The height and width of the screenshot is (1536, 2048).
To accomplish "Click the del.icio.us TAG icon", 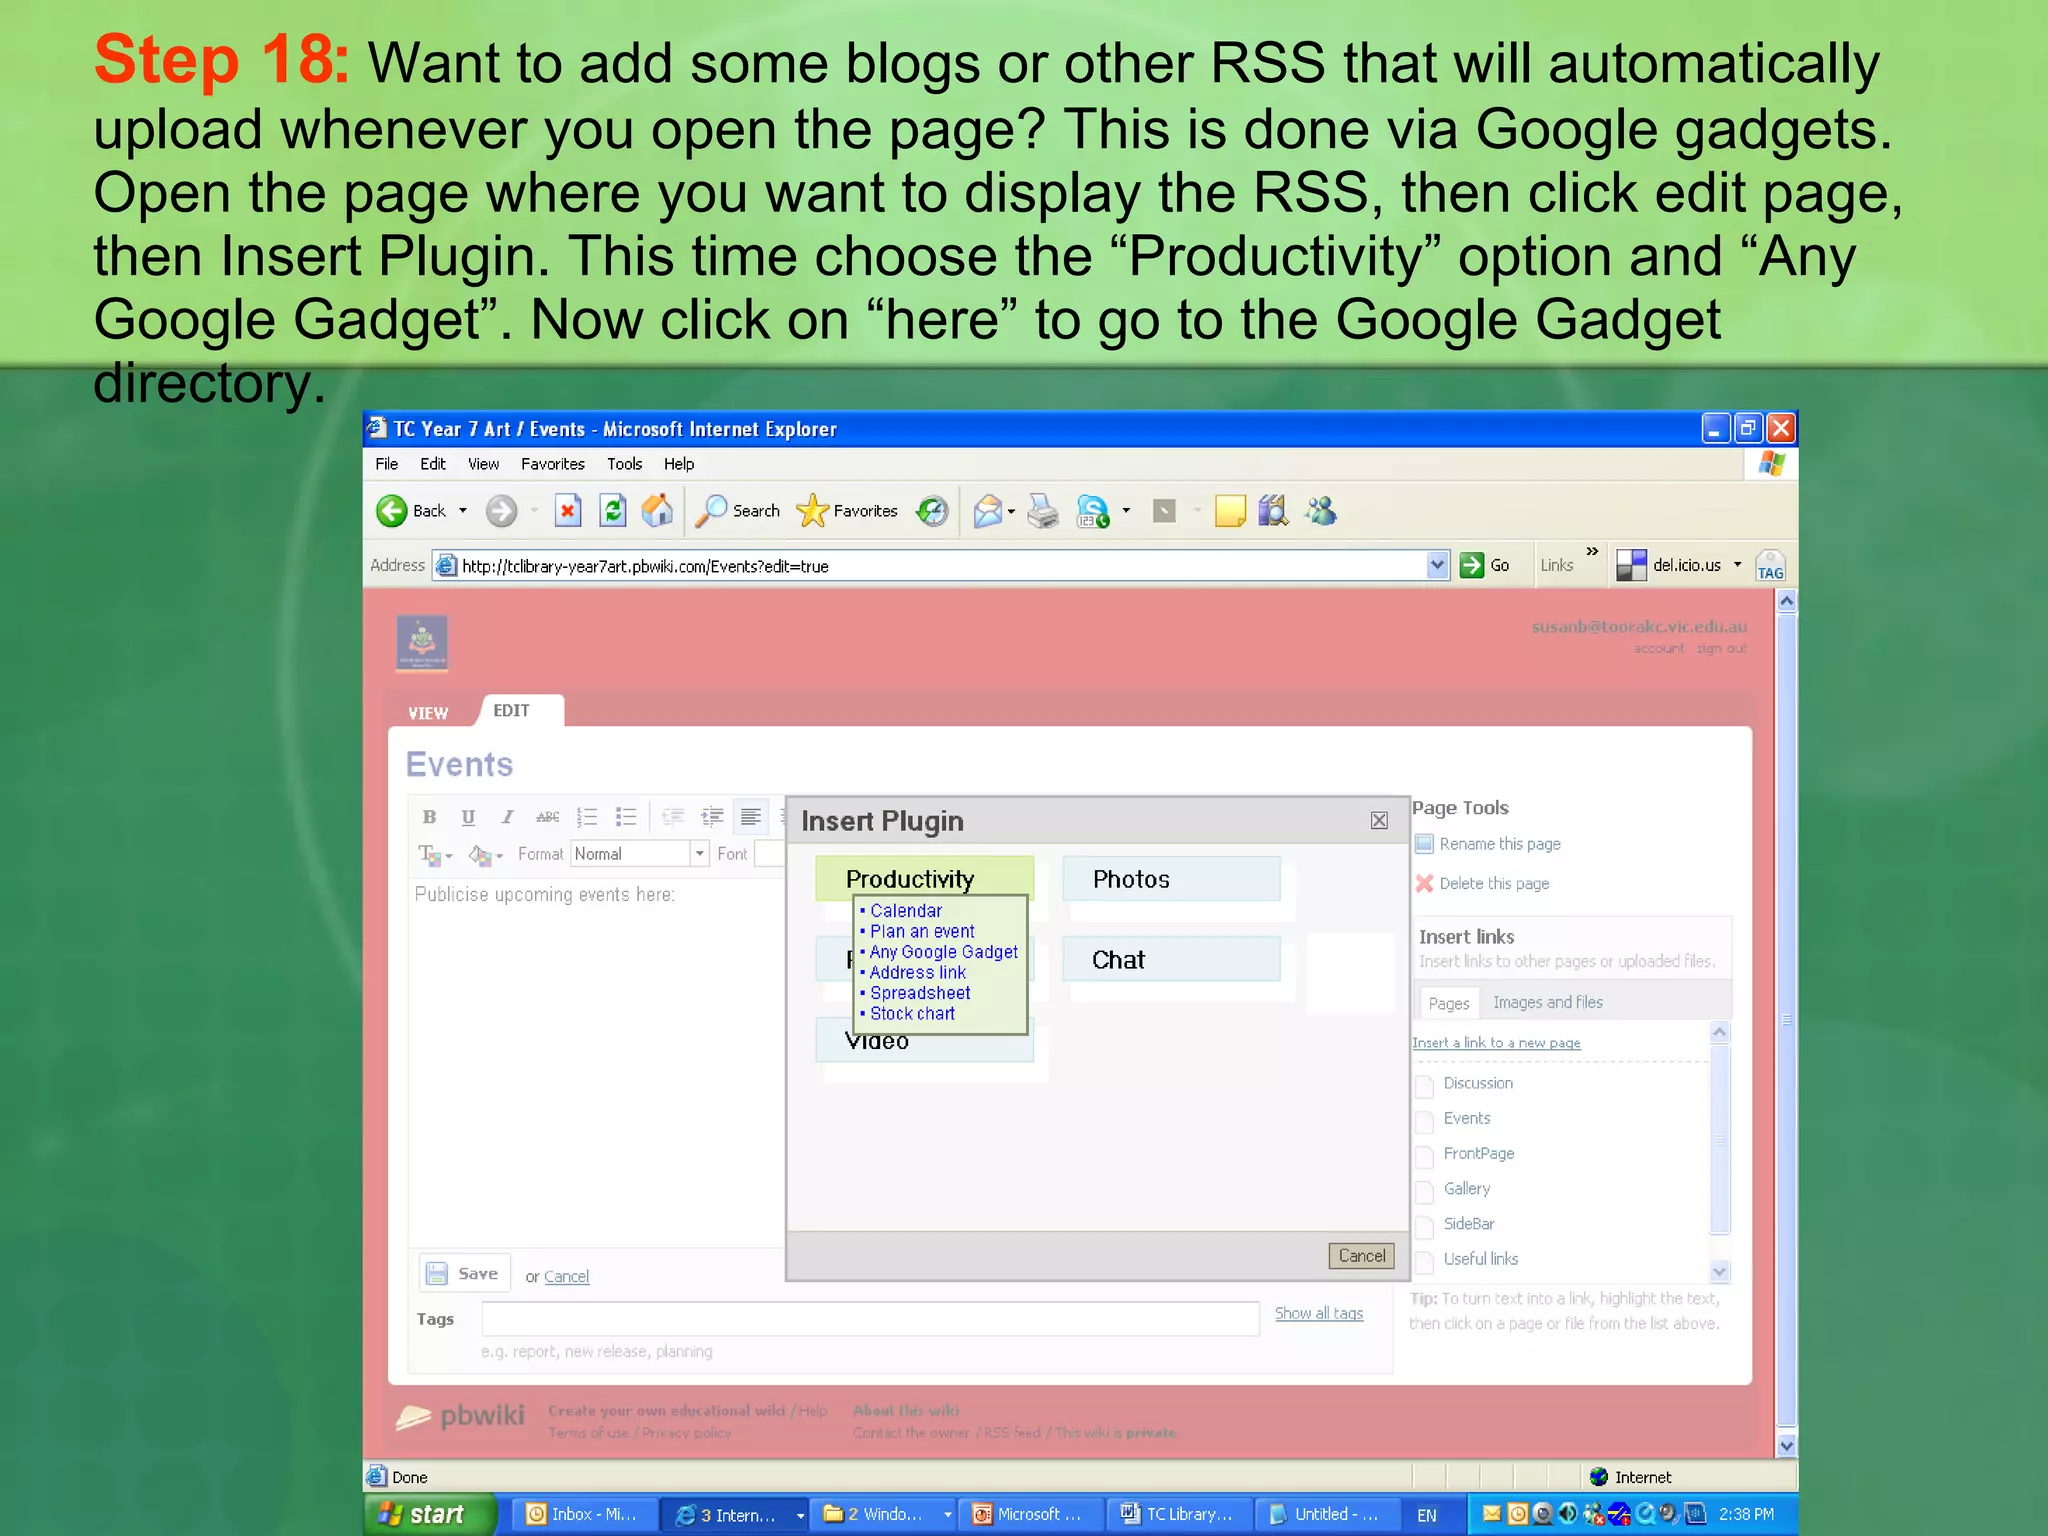I will [x=1769, y=565].
